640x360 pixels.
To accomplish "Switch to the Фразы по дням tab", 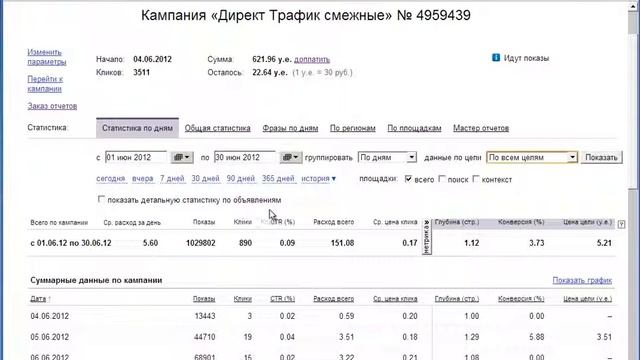I will 290,128.
